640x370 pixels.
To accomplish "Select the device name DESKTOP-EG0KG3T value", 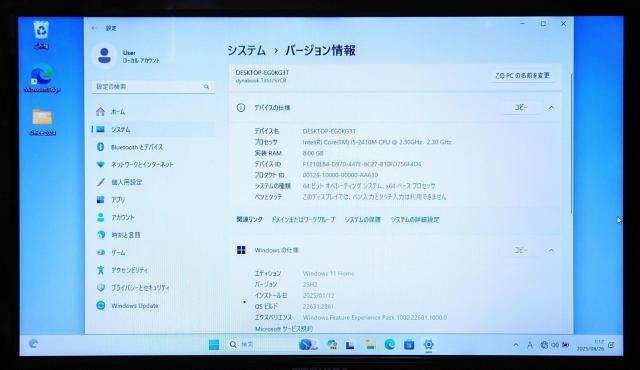I will tap(329, 131).
